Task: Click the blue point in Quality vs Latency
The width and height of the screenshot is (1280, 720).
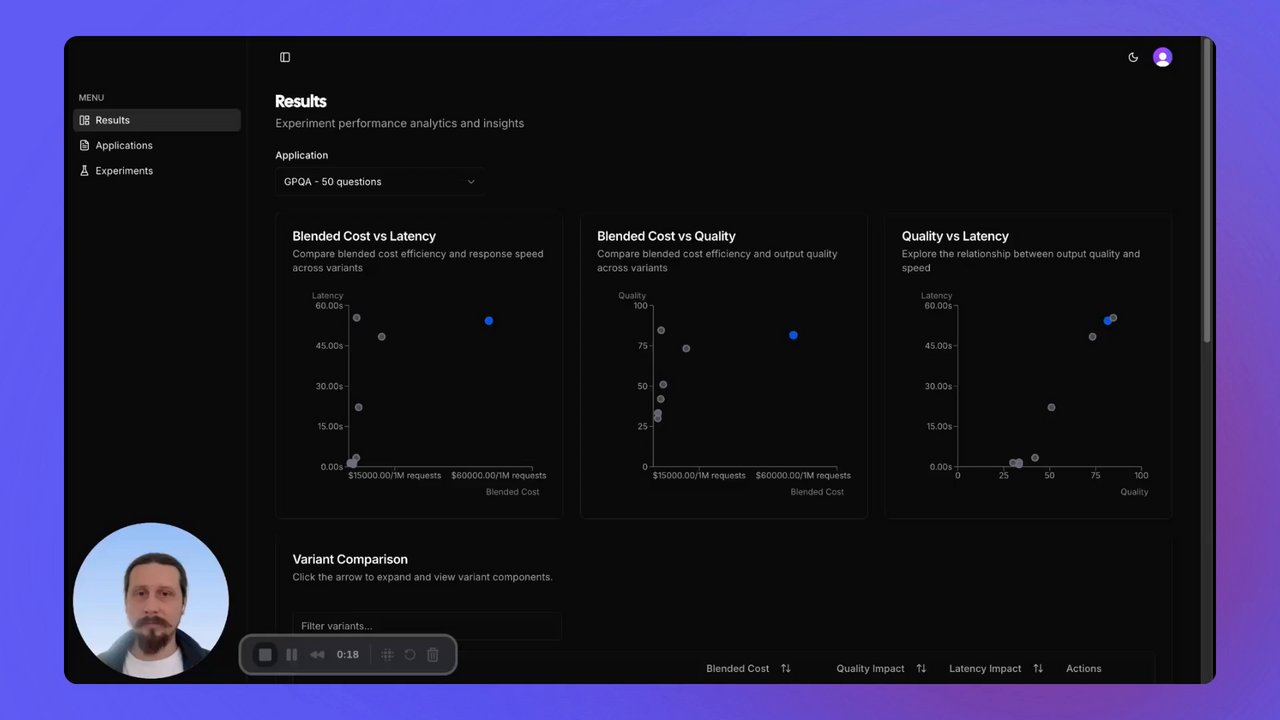Action: pos(1107,321)
